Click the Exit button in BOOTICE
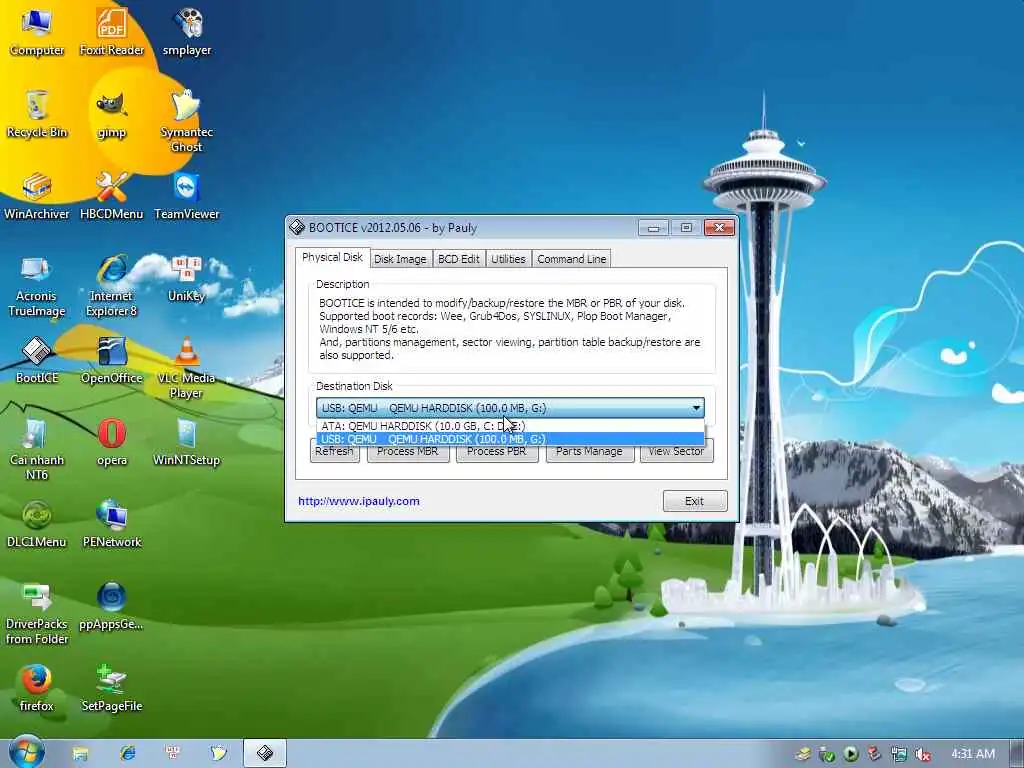 click(x=695, y=501)
